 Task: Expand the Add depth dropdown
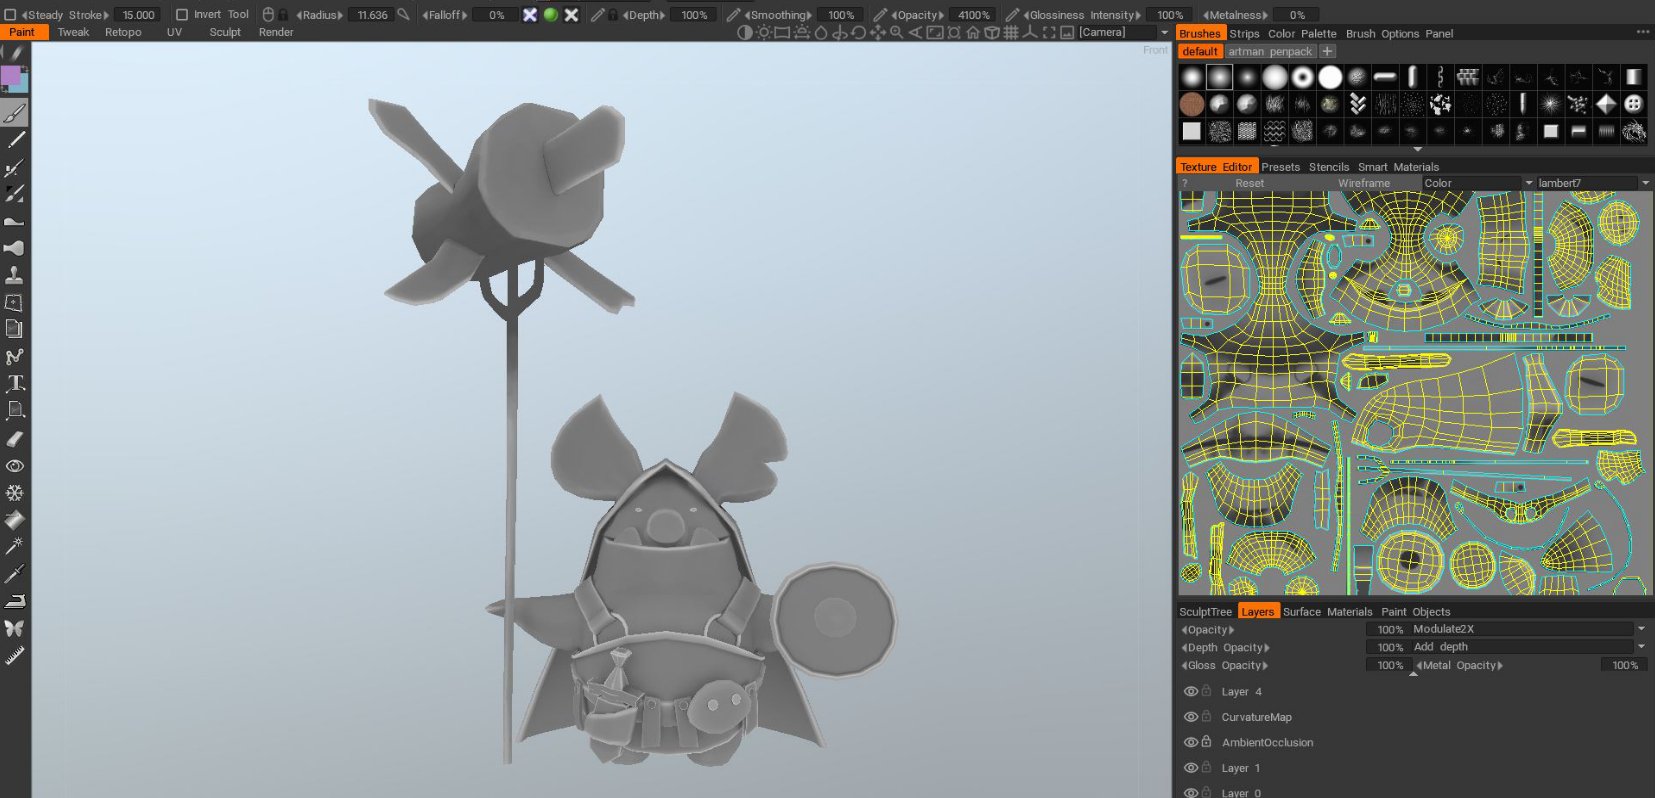tap(1640, 647)
